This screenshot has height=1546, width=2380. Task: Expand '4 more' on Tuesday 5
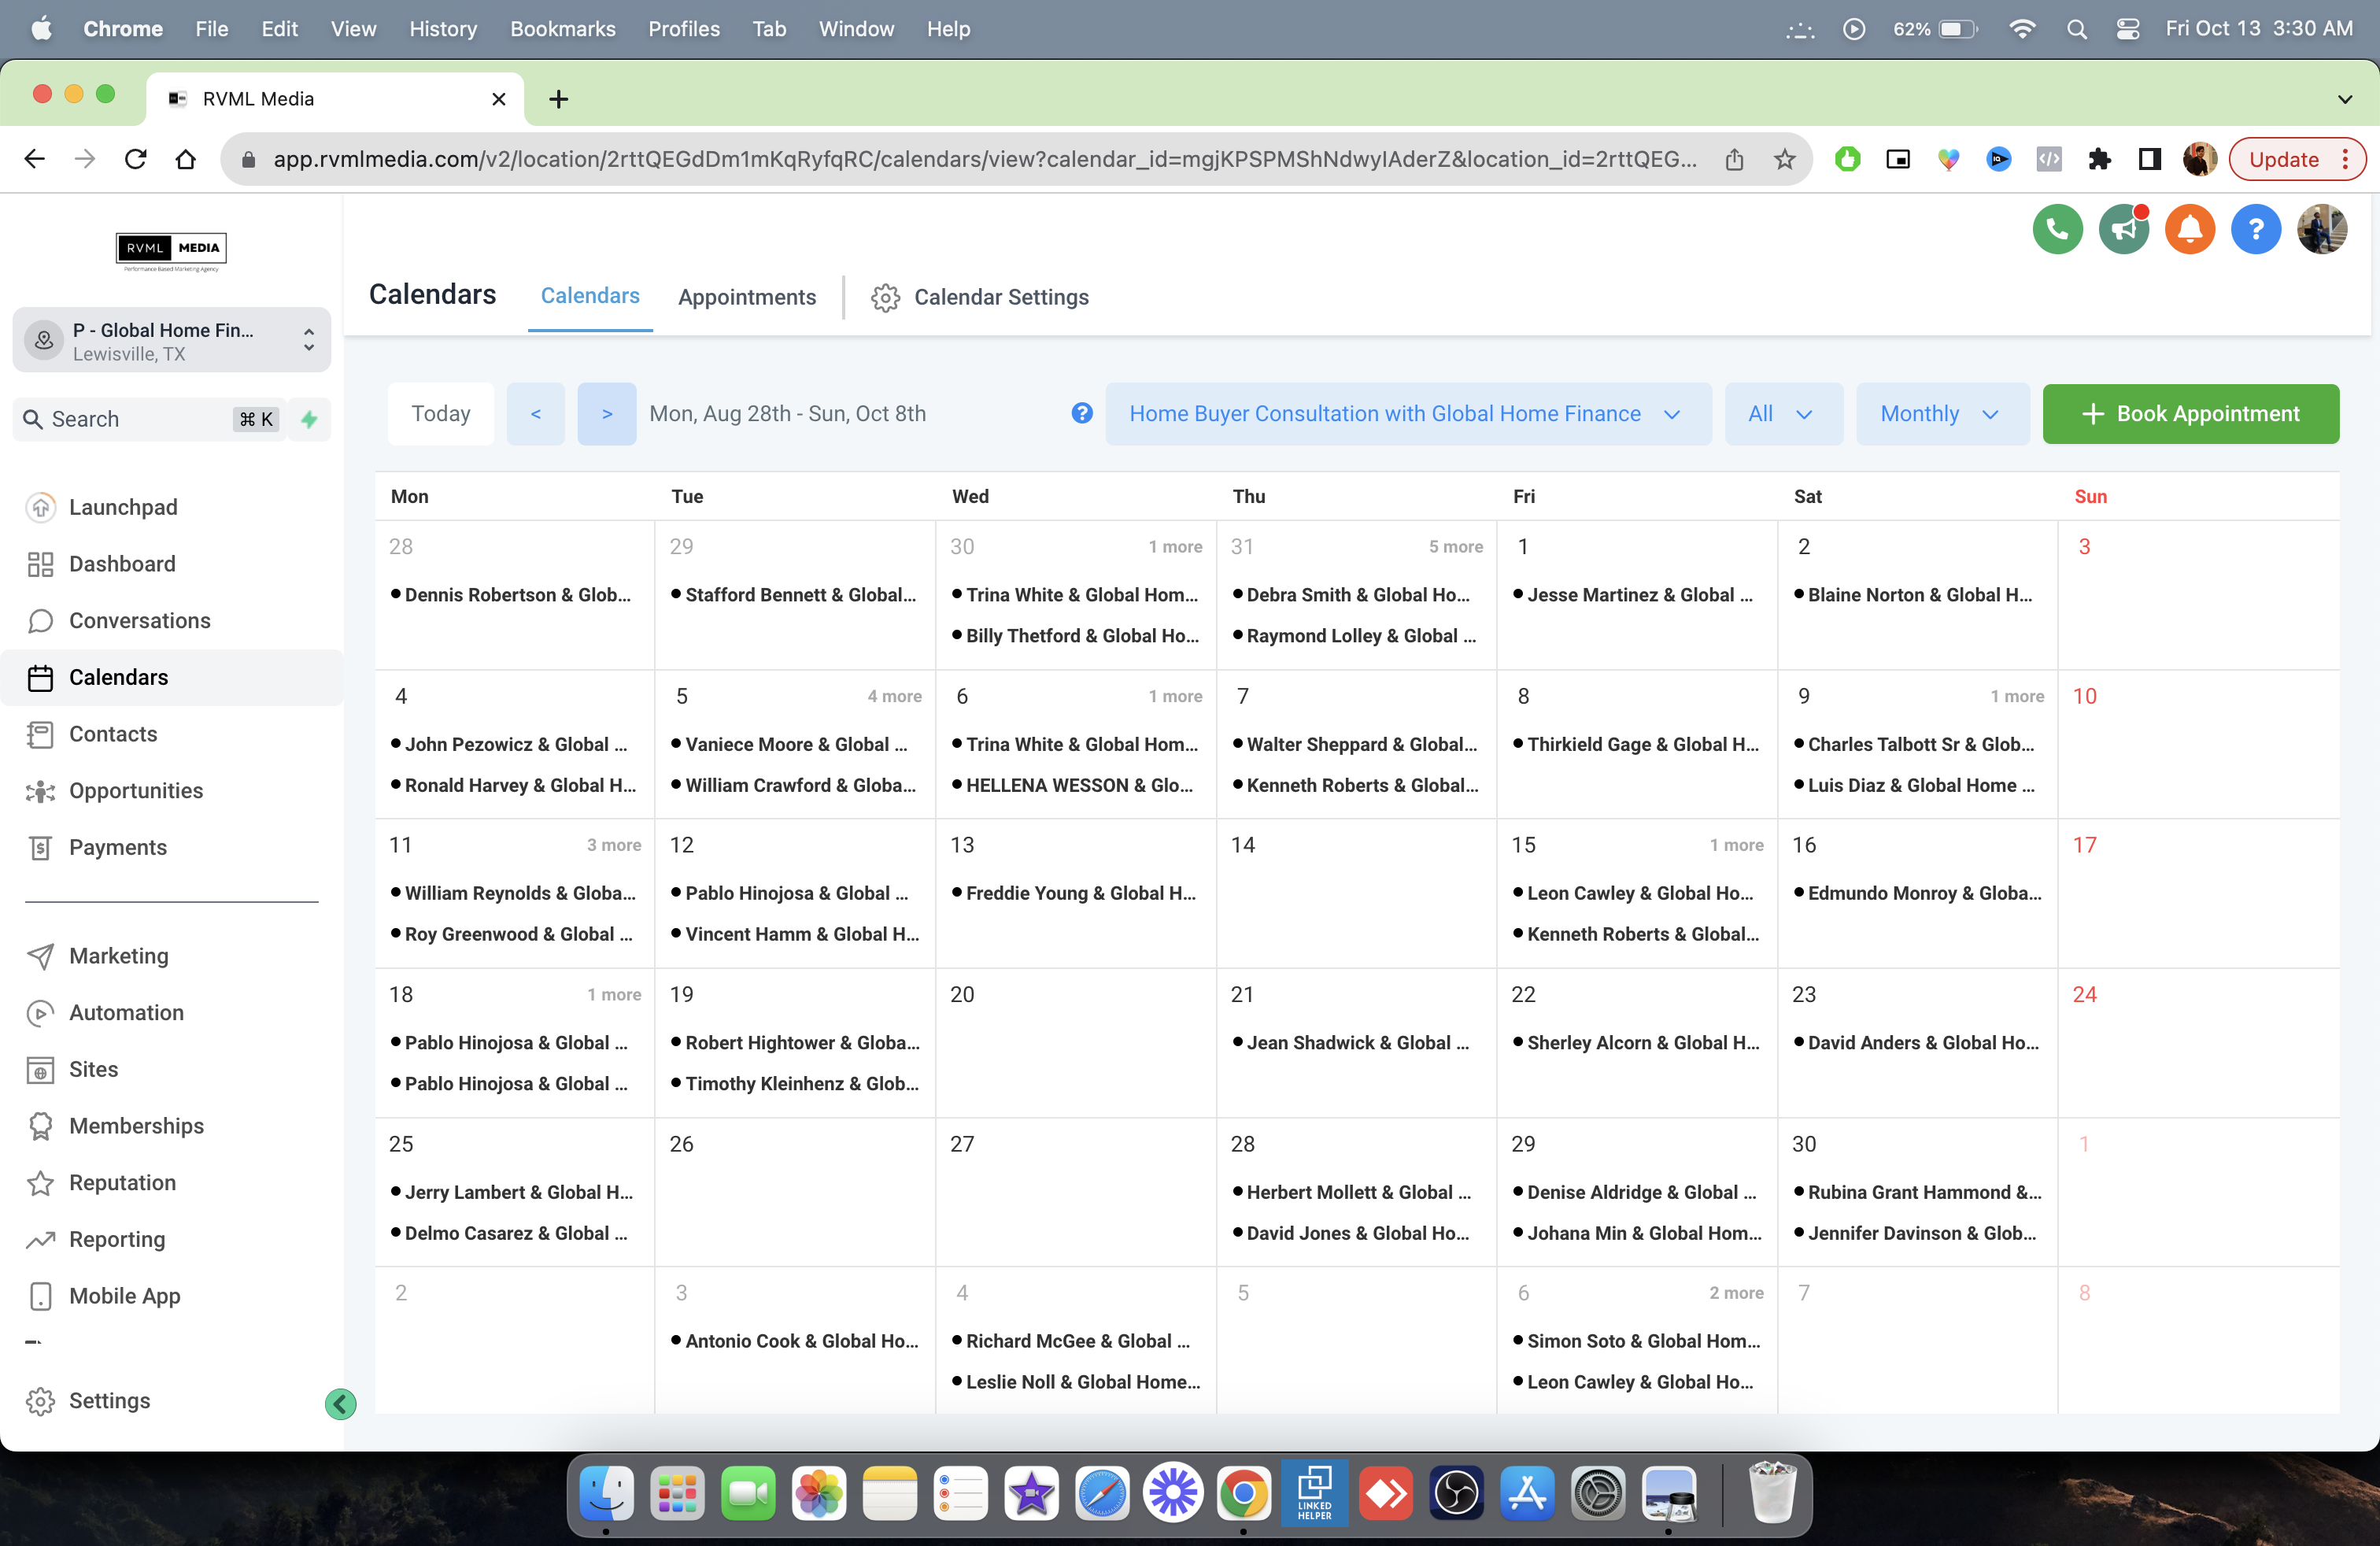click(894, 696)
